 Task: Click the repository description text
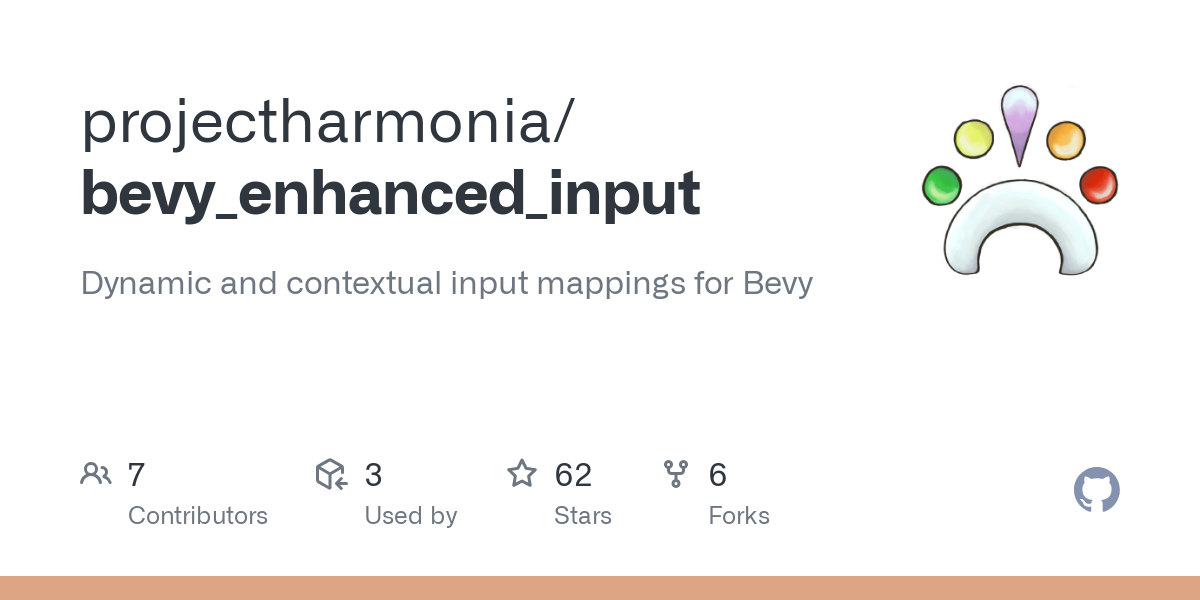[446, 284]
